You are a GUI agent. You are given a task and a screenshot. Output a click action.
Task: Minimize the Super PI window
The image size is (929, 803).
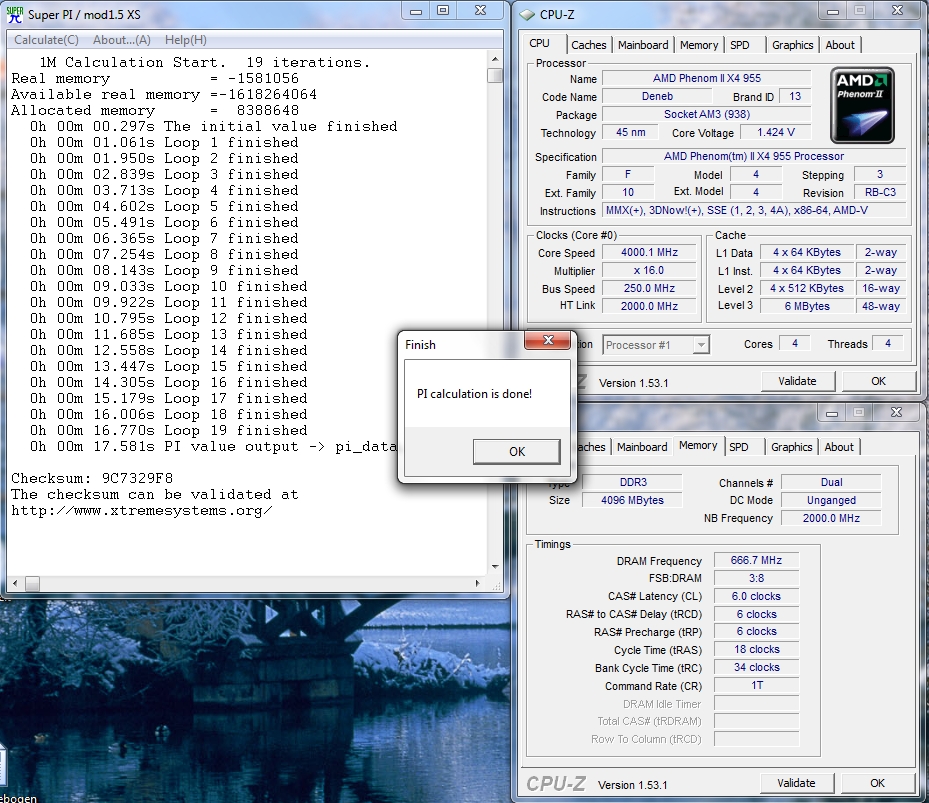click(x=416, y=11)
